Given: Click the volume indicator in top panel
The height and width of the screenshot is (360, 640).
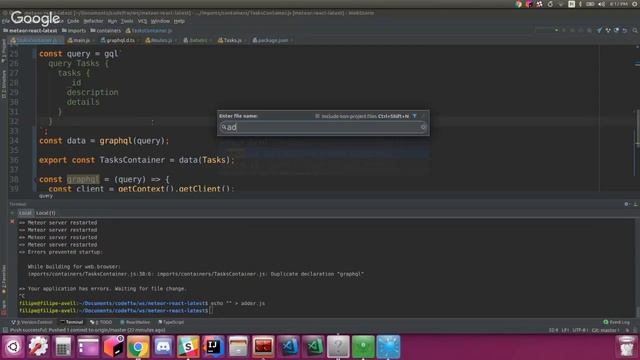Looking at the screenshot, I should 601,4.
